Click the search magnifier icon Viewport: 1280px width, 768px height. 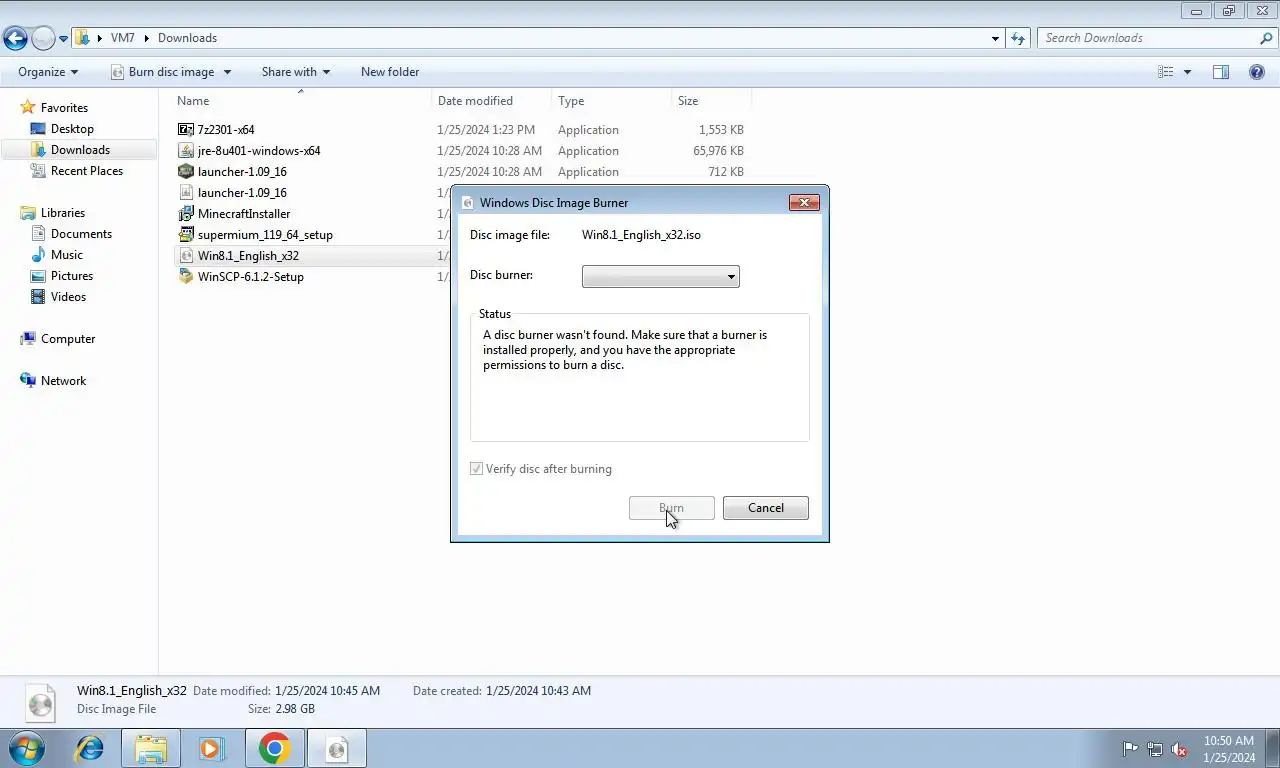pos(1267,38)
